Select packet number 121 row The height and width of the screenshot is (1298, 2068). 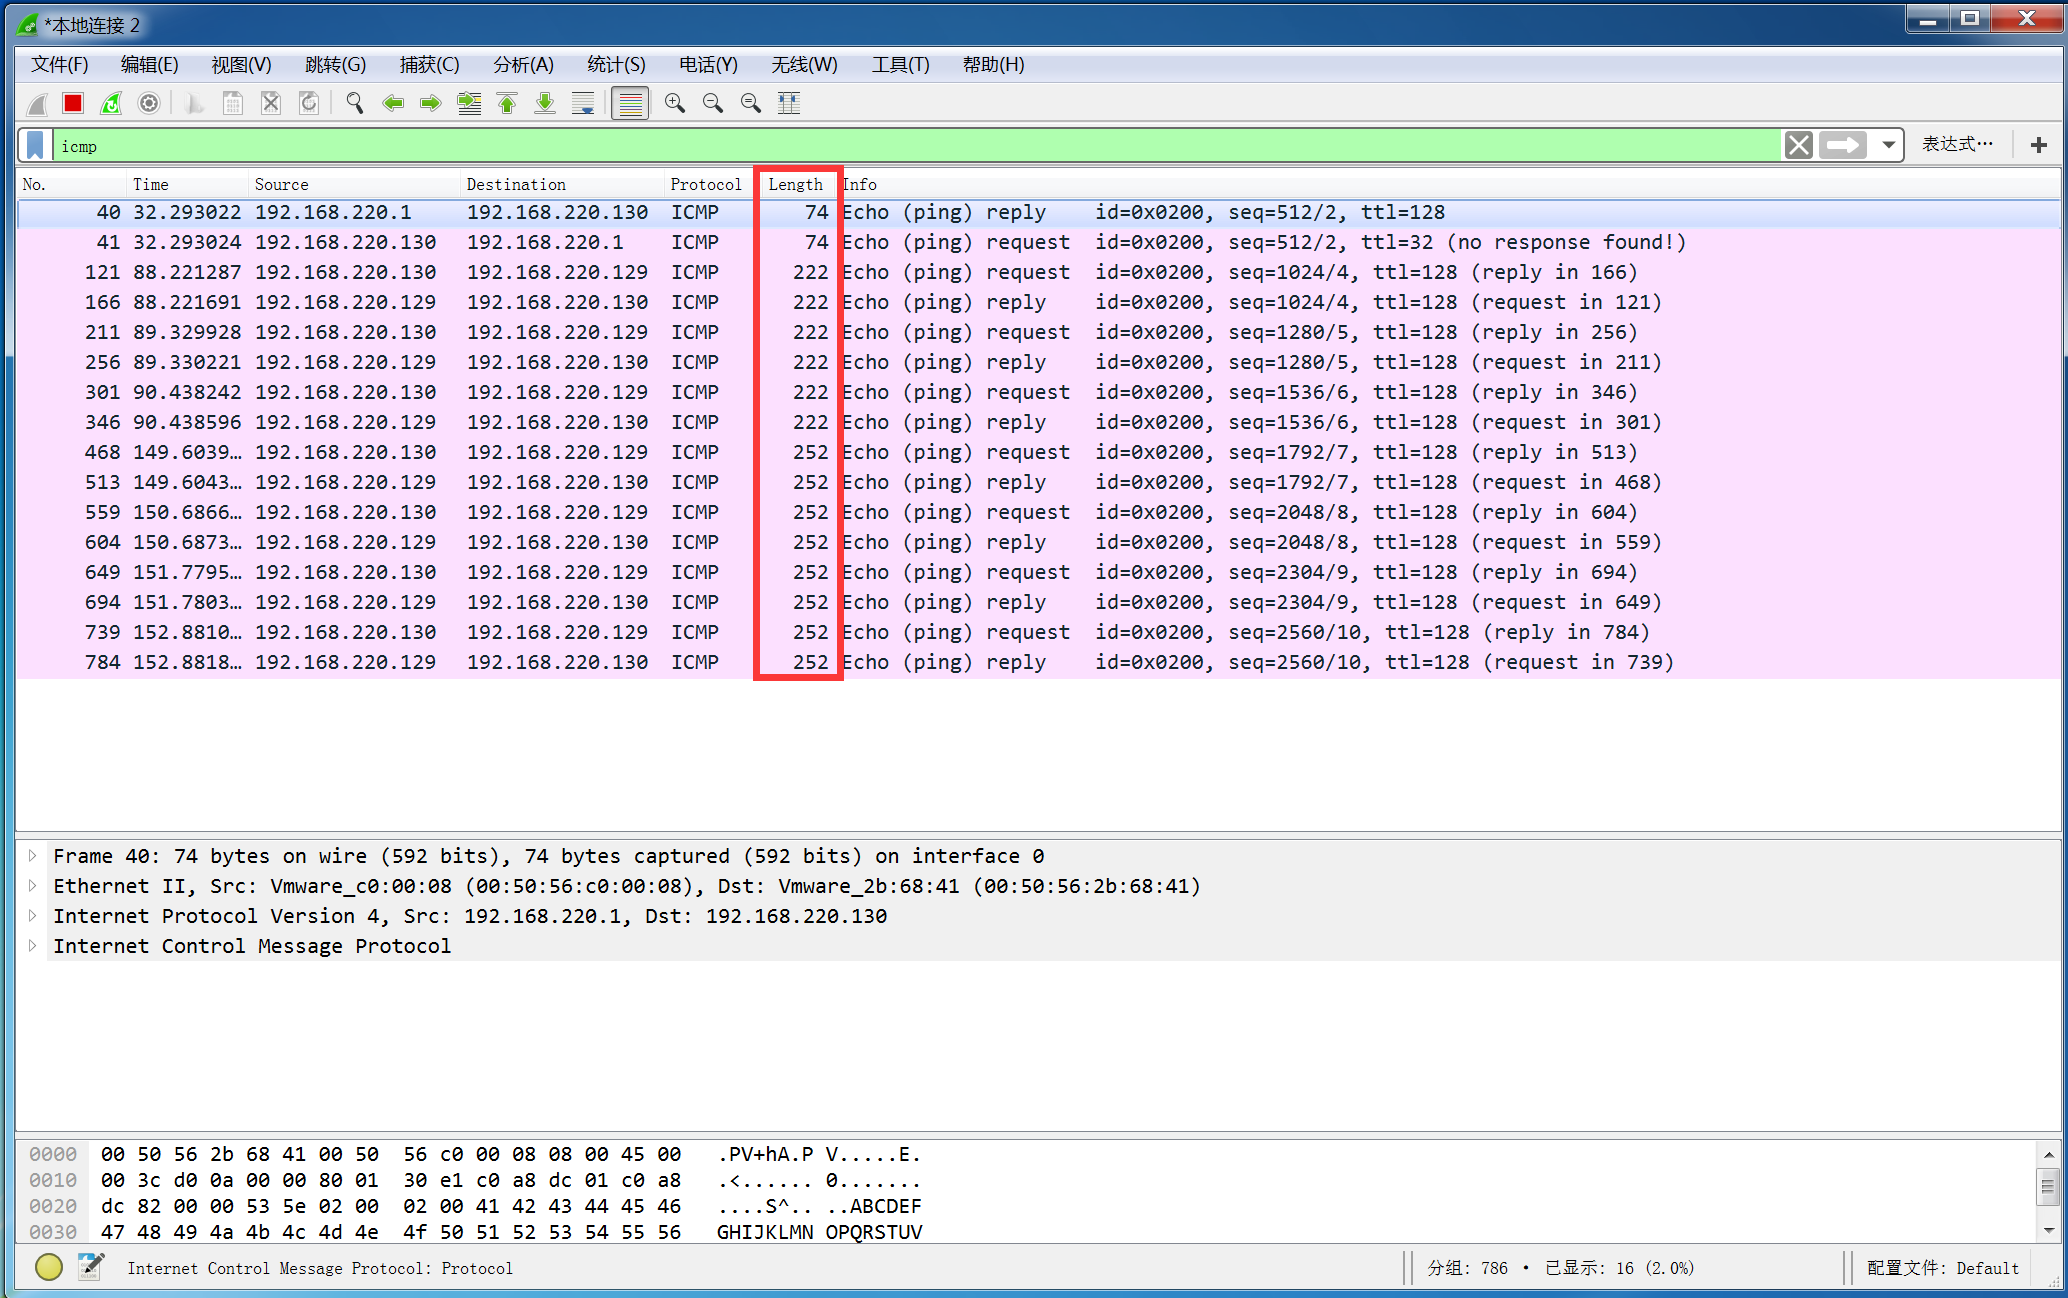(1038, 272)
